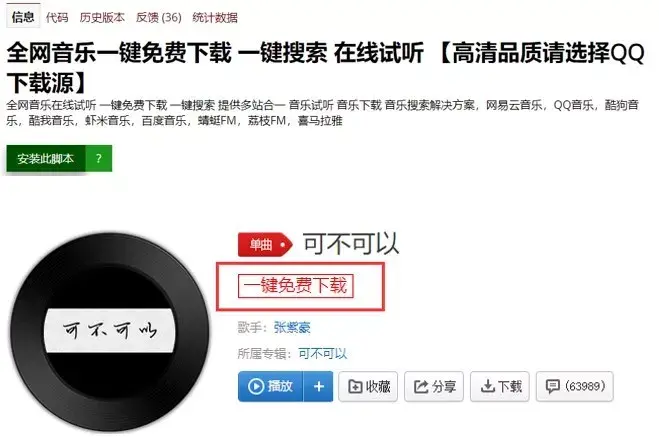
Task: Click the script title 全网音乐一键免费下载
Action: [119, 53]
